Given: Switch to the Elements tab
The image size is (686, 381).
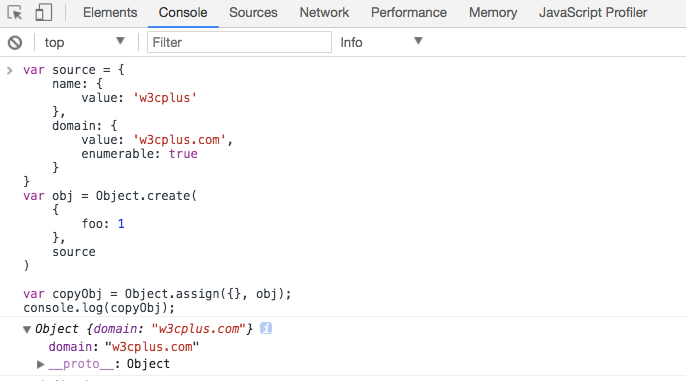Looking at the screenshot, I should (x=110, y=13).
